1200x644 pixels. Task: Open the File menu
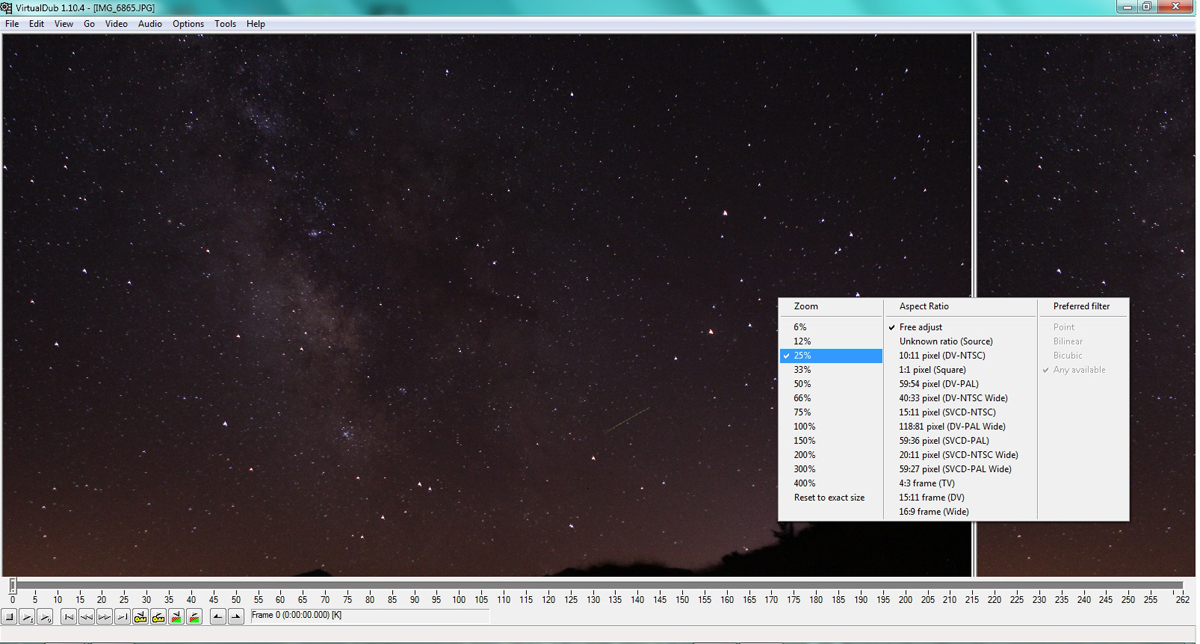[x=12, y=24]
